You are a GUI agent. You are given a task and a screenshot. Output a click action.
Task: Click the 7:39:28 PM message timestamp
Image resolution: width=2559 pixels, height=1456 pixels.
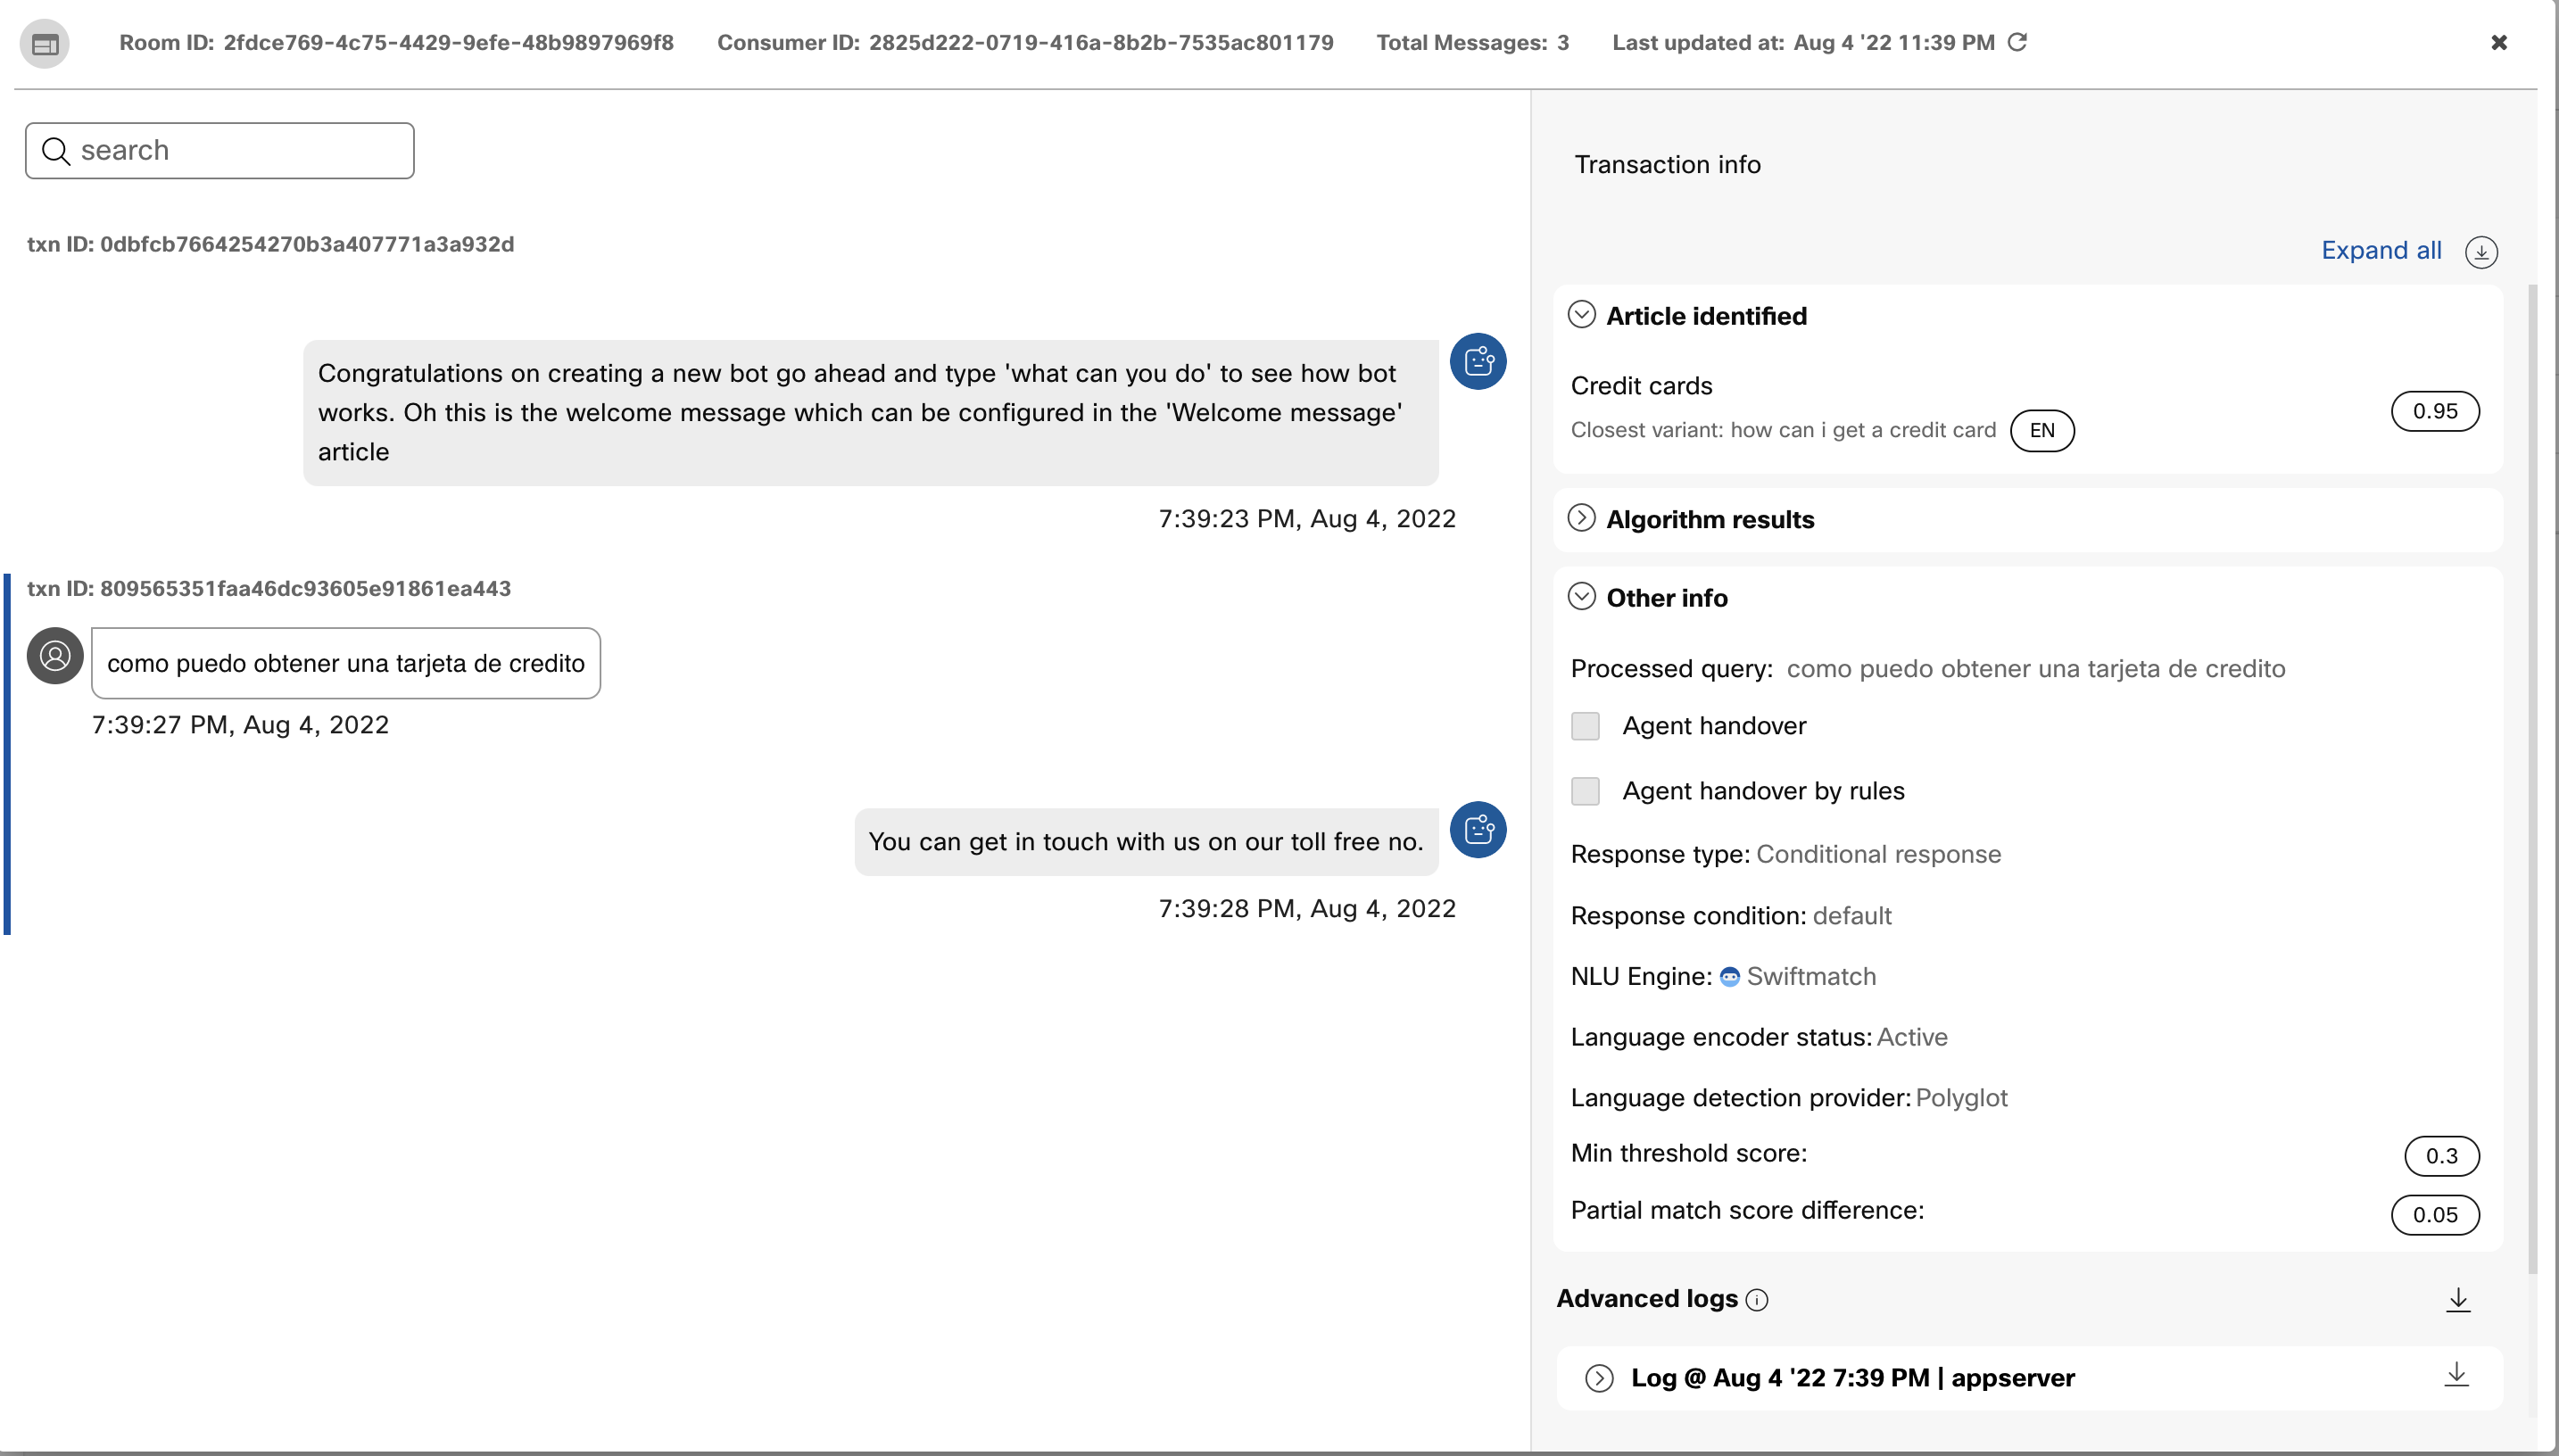[1307, 908]
